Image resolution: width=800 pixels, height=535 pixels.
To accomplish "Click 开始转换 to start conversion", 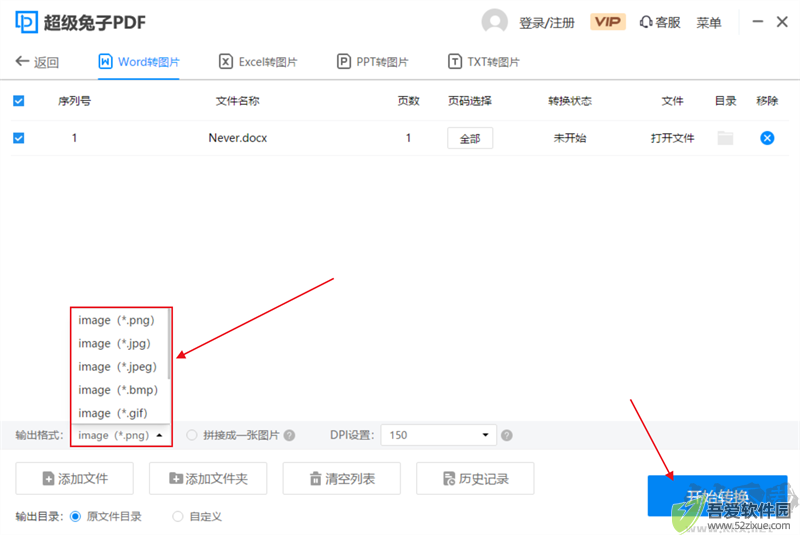I will (717, 496).
